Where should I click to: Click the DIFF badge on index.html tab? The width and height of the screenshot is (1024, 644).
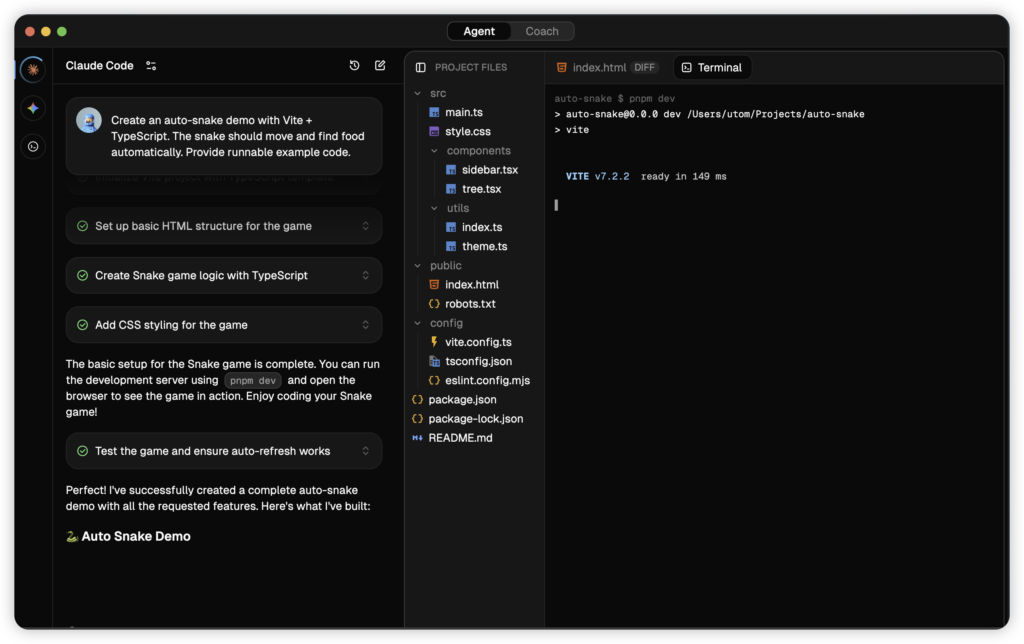[645, 68]
